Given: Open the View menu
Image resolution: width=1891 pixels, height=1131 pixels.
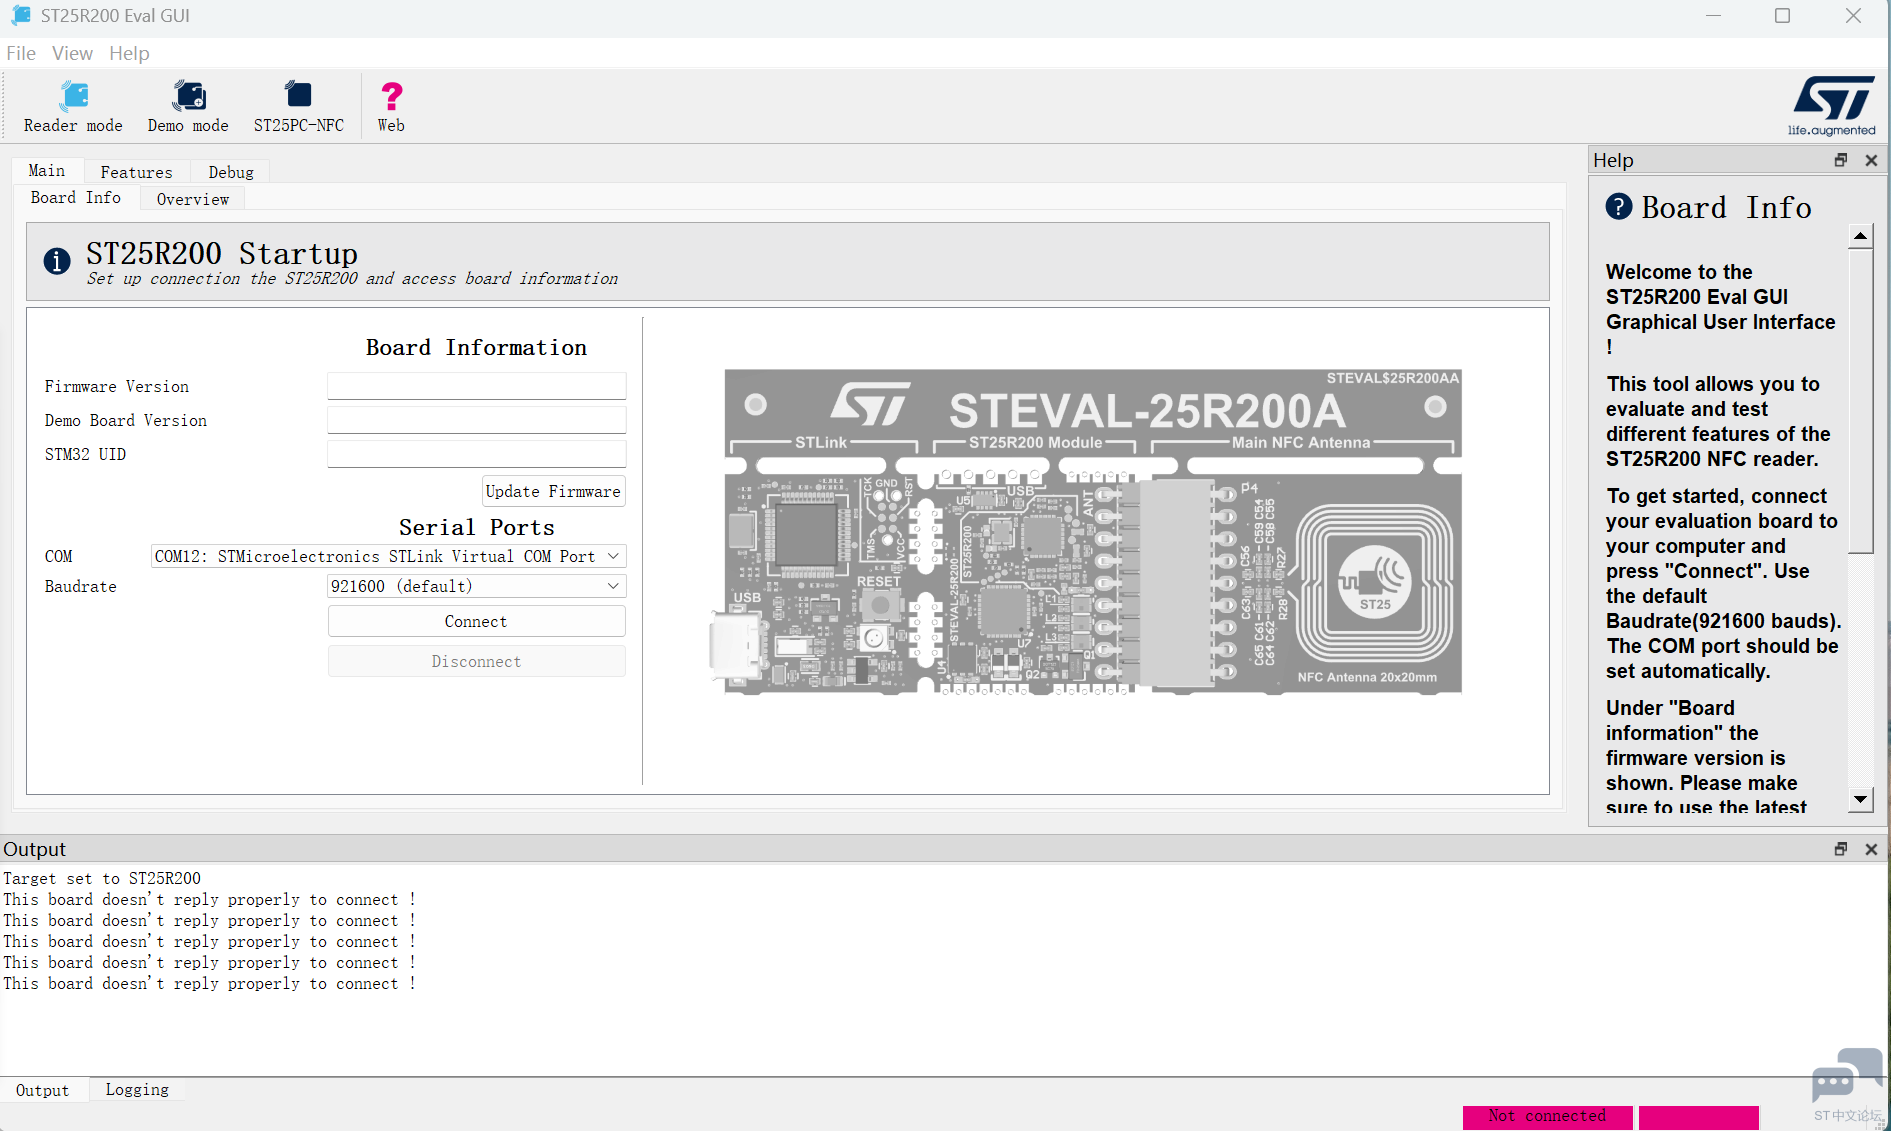Looking at the screenshot, I should click(x=72, y=53).
